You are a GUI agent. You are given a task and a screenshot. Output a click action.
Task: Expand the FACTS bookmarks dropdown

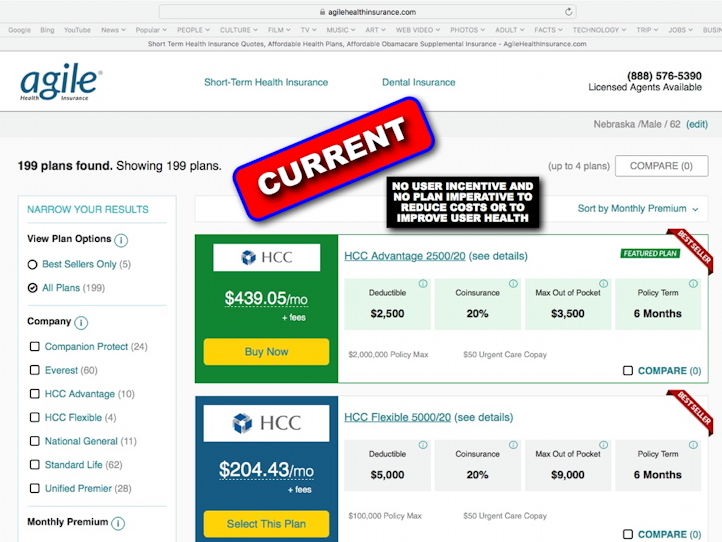pyautogui.click(x=548, y=30)
